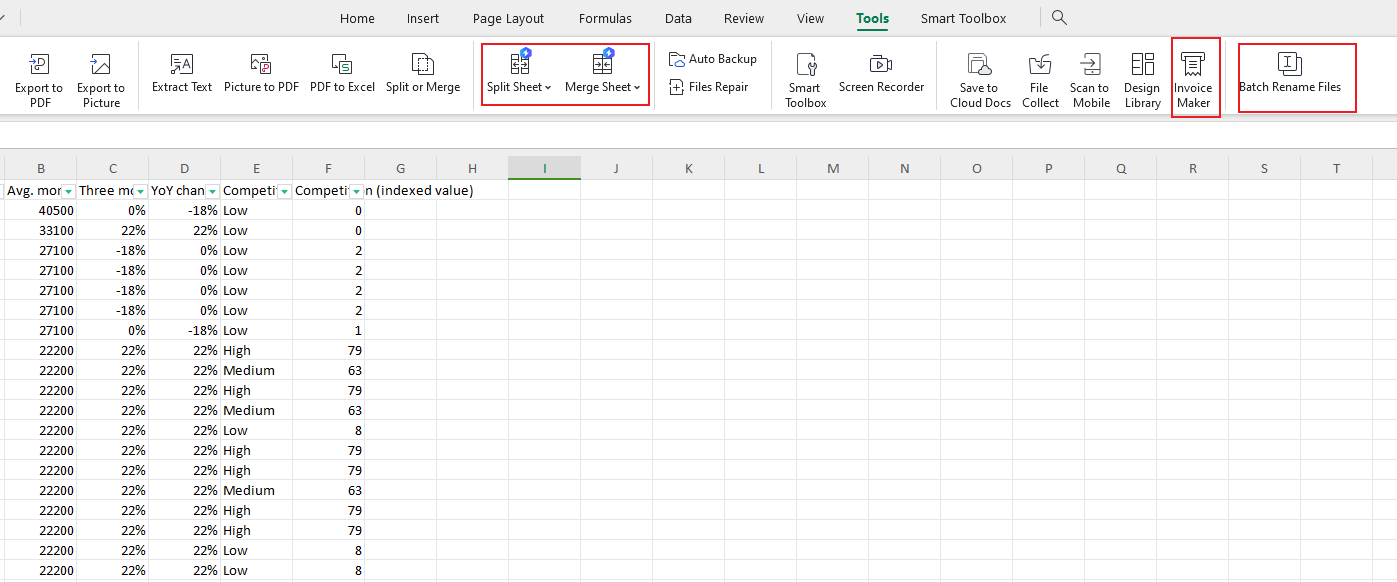Open filter dropdown in column F header
The image size is (1397, 582).
click(x=356, y=191)
